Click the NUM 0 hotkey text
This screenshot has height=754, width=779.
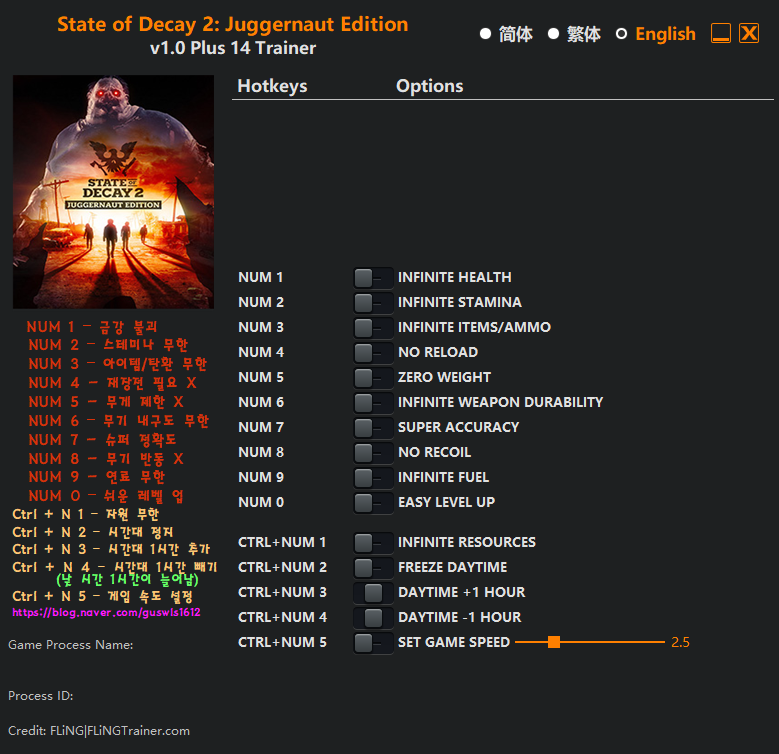pos(261,502)
